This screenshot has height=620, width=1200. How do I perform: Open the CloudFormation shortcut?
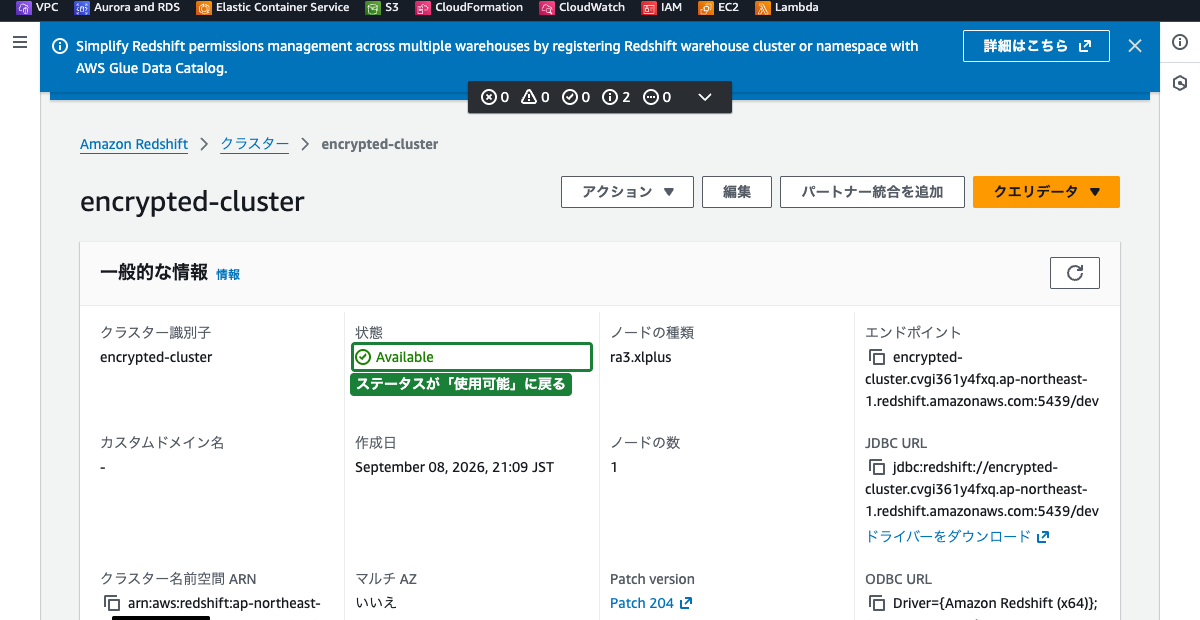pos(469,8)
